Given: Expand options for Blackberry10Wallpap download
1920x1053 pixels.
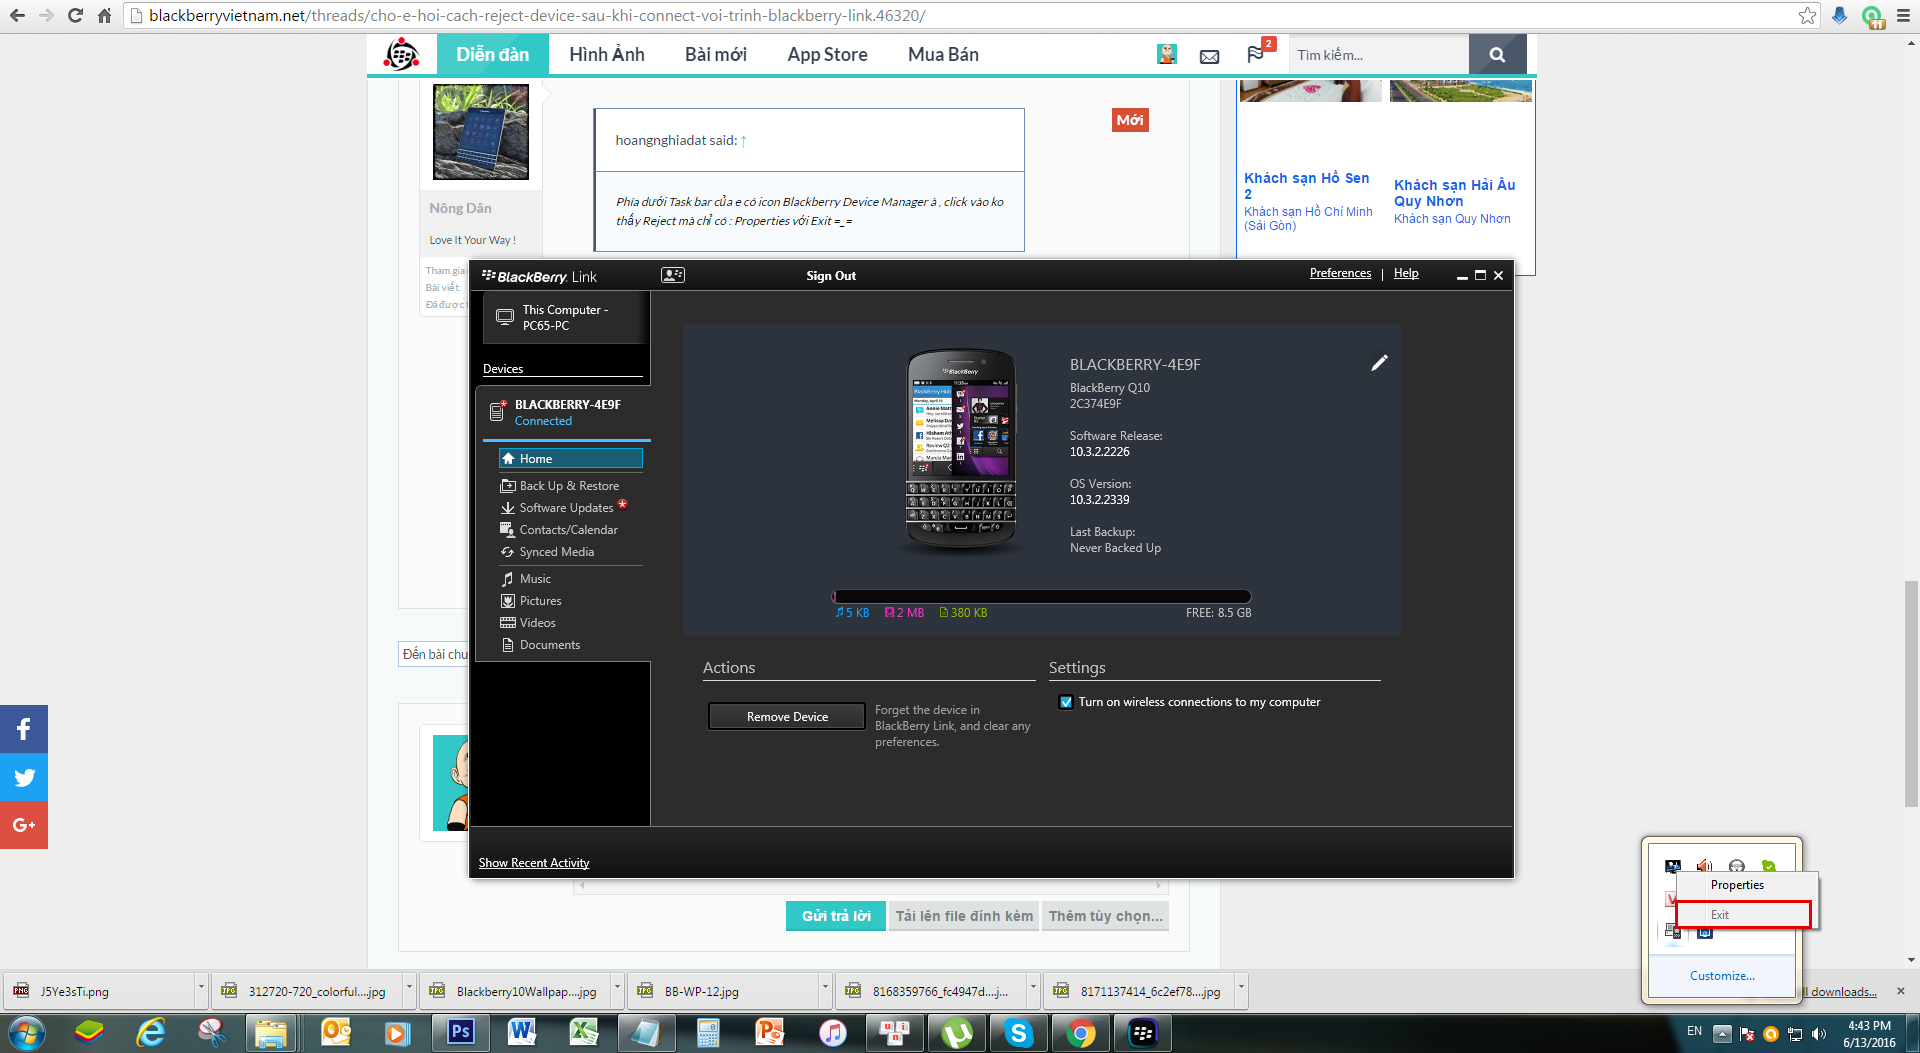Looking at the screenshot, I should tap(617, 989).
